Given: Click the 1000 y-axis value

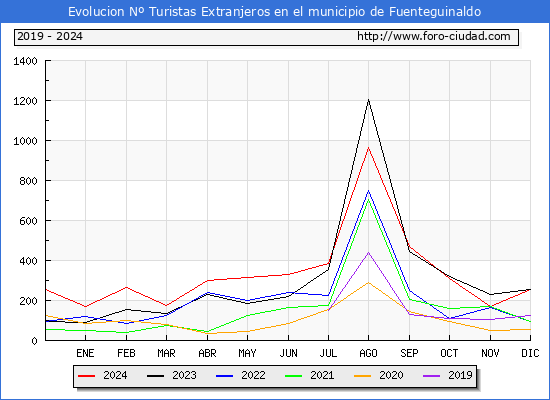Looking at the screenshot, I should coord(25,141).
